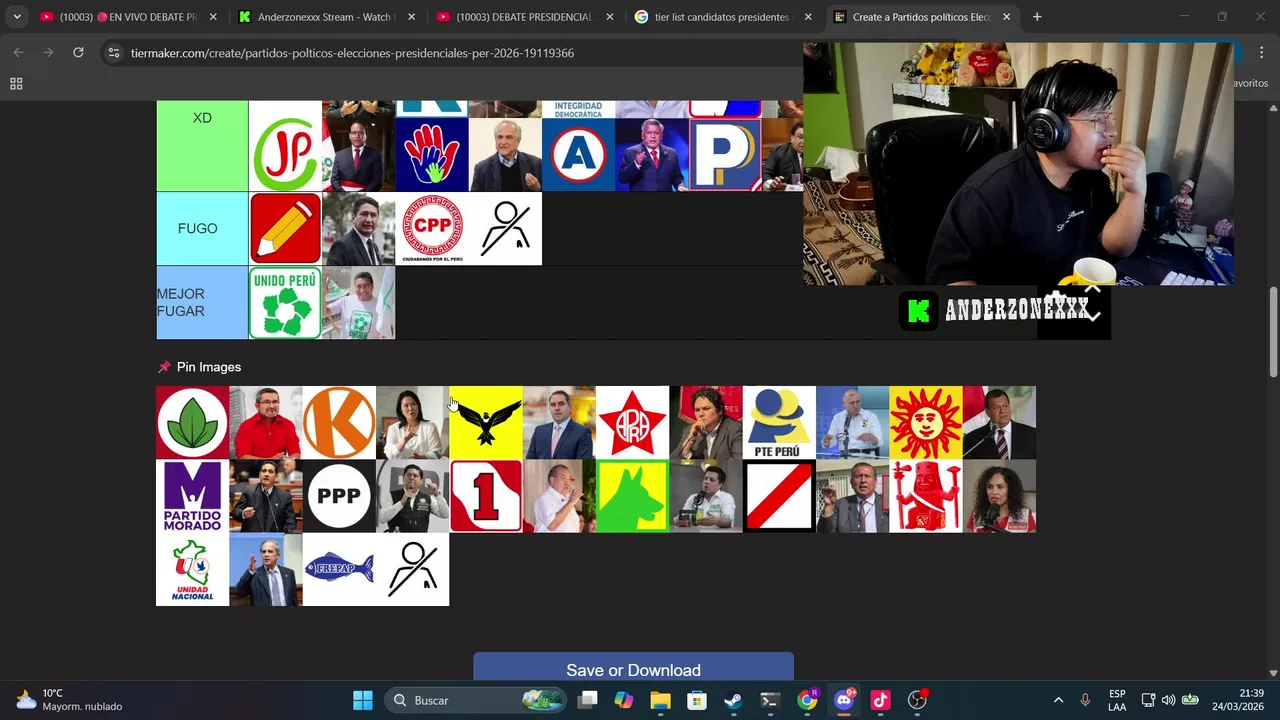Open Discord from the taskbar
This screenshot has height=720, width=1280.
click(x=844, y=700)
